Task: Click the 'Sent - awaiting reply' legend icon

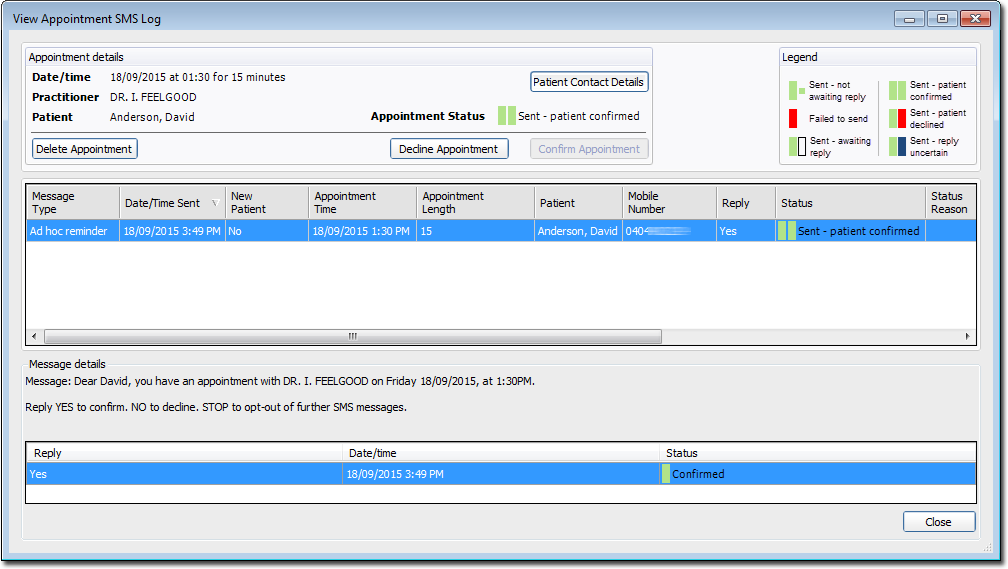Action: tap(796, 147)
